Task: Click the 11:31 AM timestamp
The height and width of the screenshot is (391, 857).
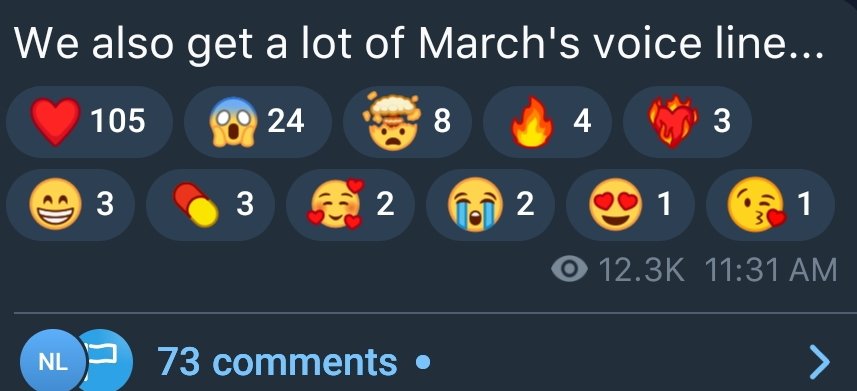Action: coord(771,270)
